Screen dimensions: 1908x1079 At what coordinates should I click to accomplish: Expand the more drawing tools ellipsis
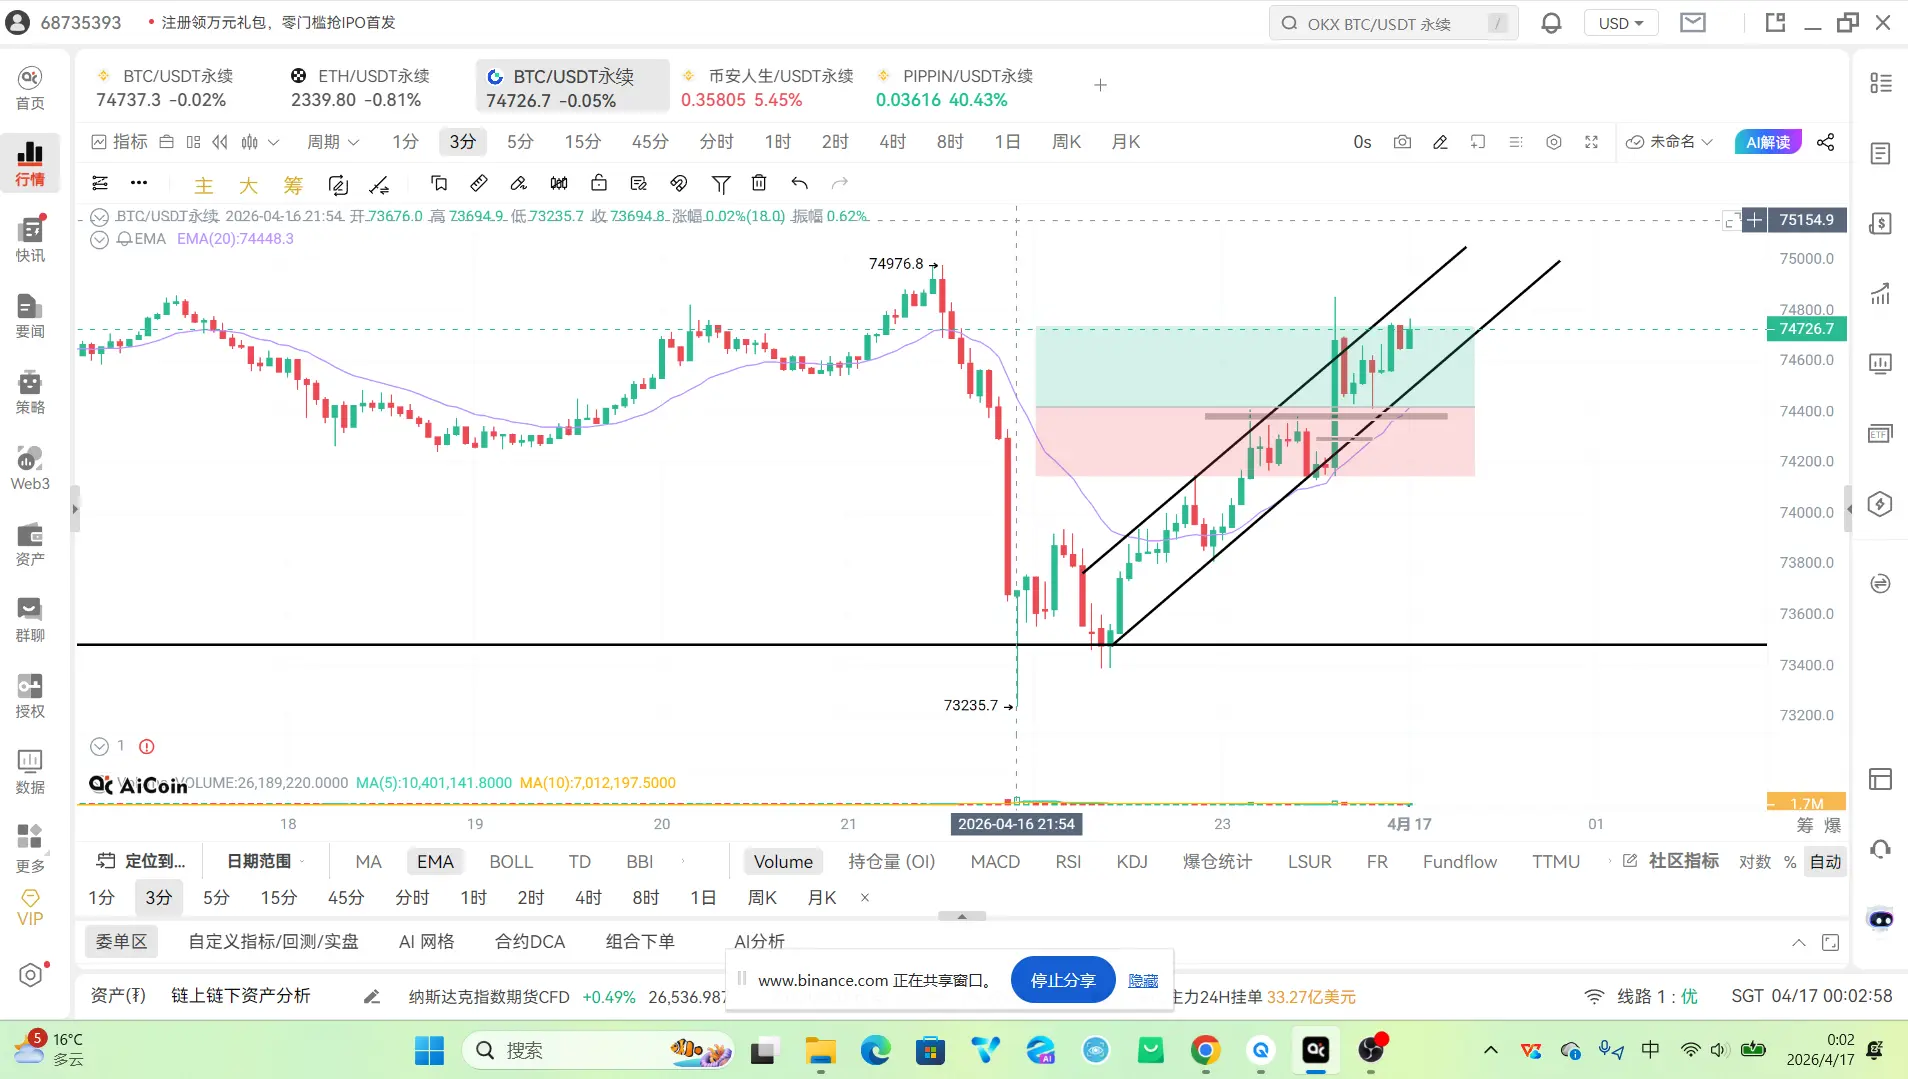(139, 183)
